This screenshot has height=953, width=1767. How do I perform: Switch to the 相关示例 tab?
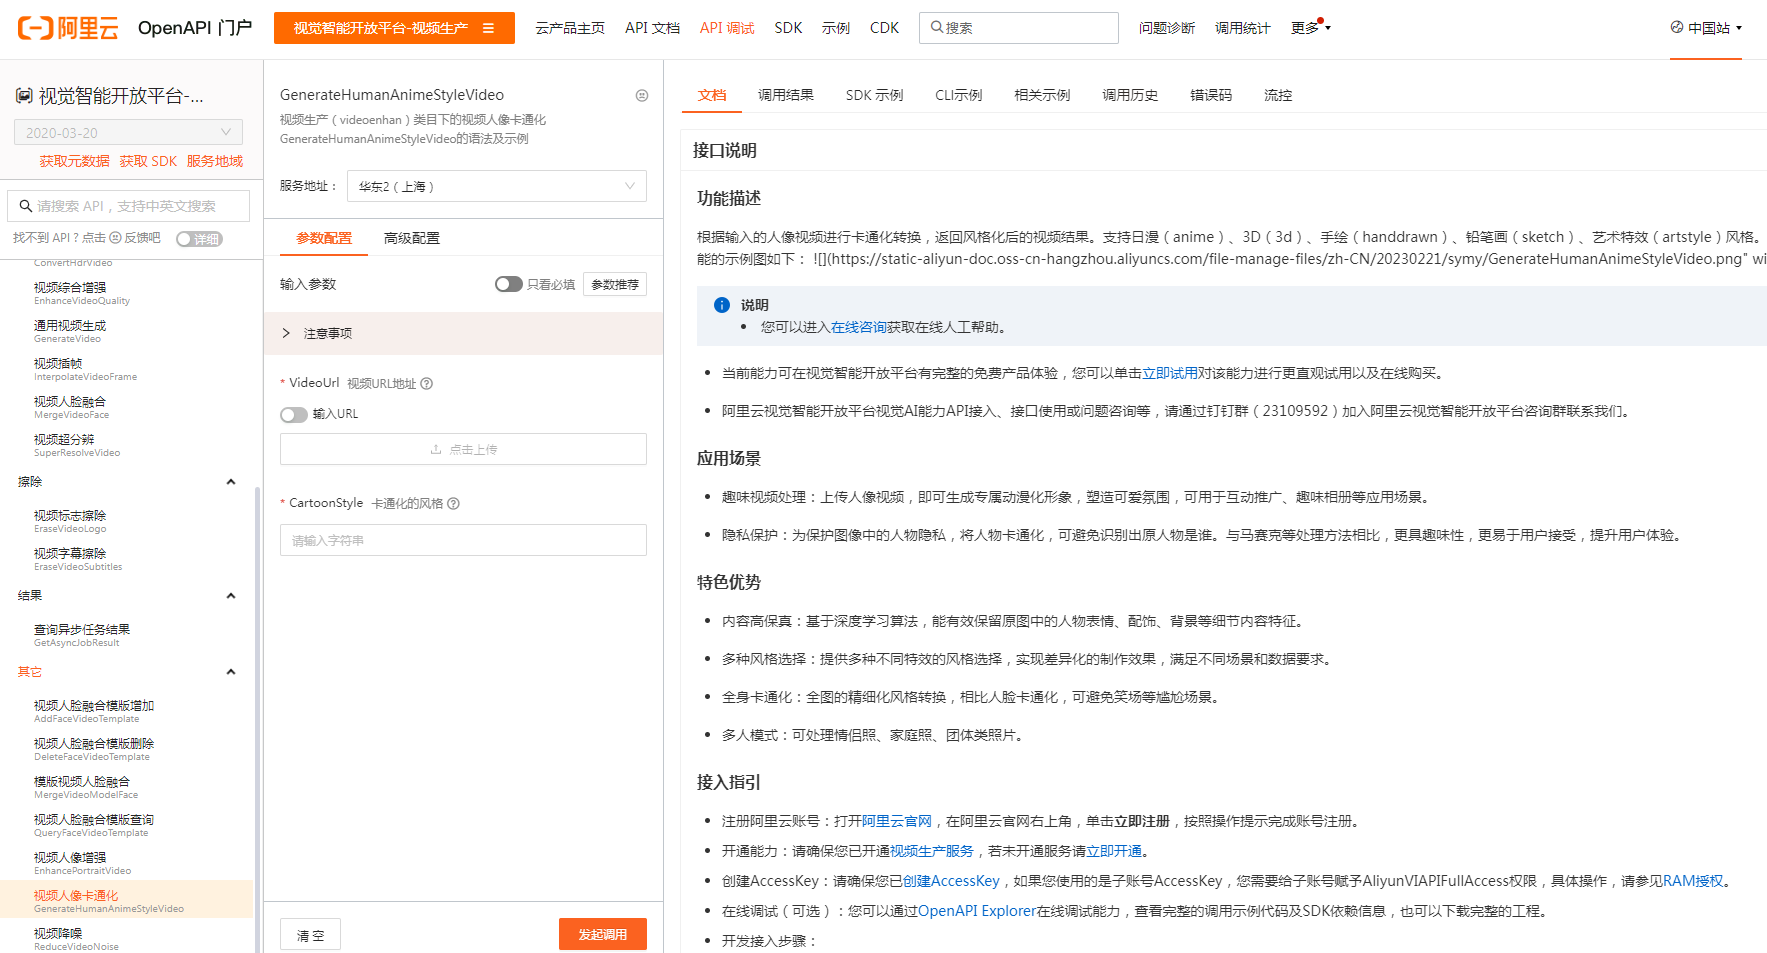1042,95
